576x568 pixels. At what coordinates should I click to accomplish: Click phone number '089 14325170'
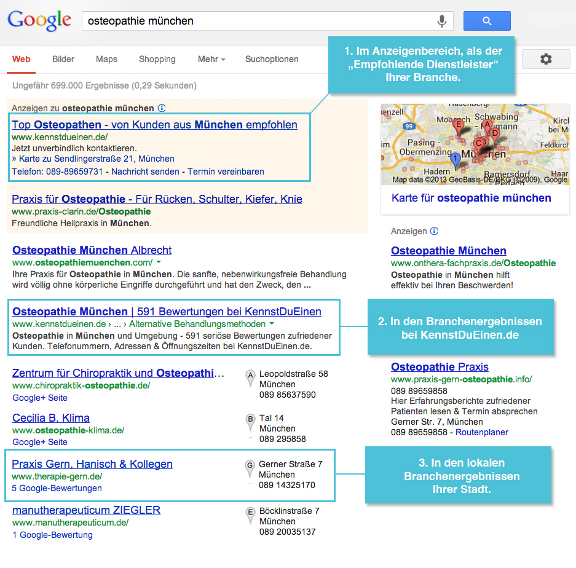[x=287, y=485]
